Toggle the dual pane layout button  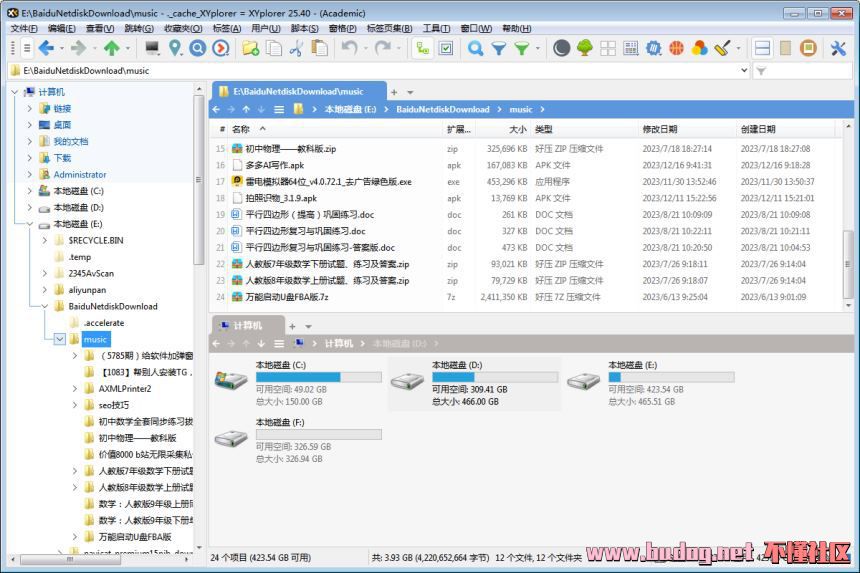click(x=762, y=48)
